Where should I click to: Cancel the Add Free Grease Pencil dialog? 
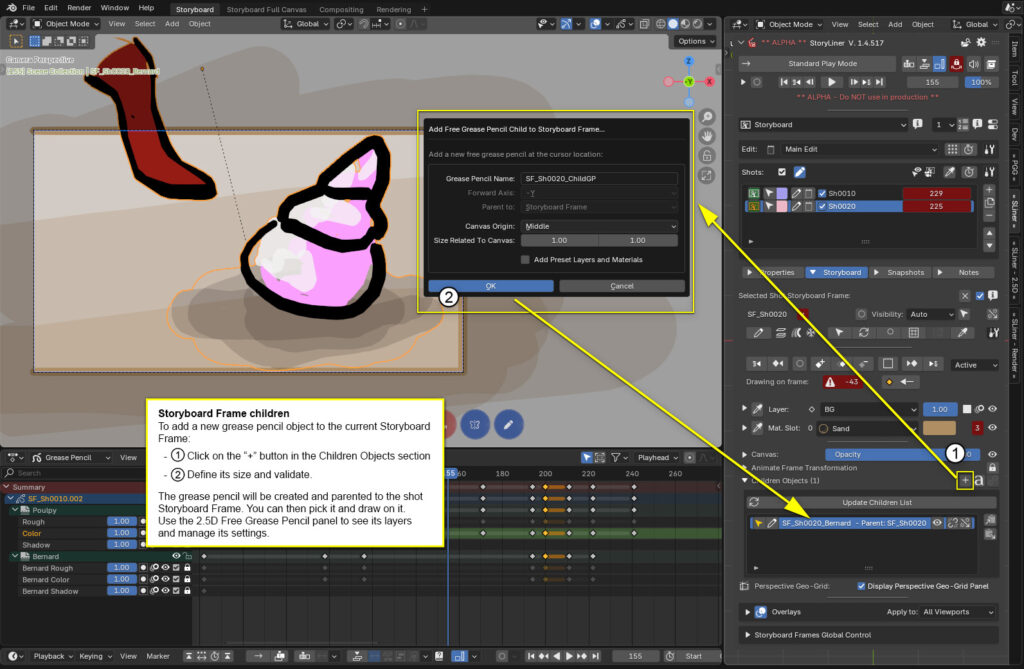pyautogui.click(x=622, y=286)
